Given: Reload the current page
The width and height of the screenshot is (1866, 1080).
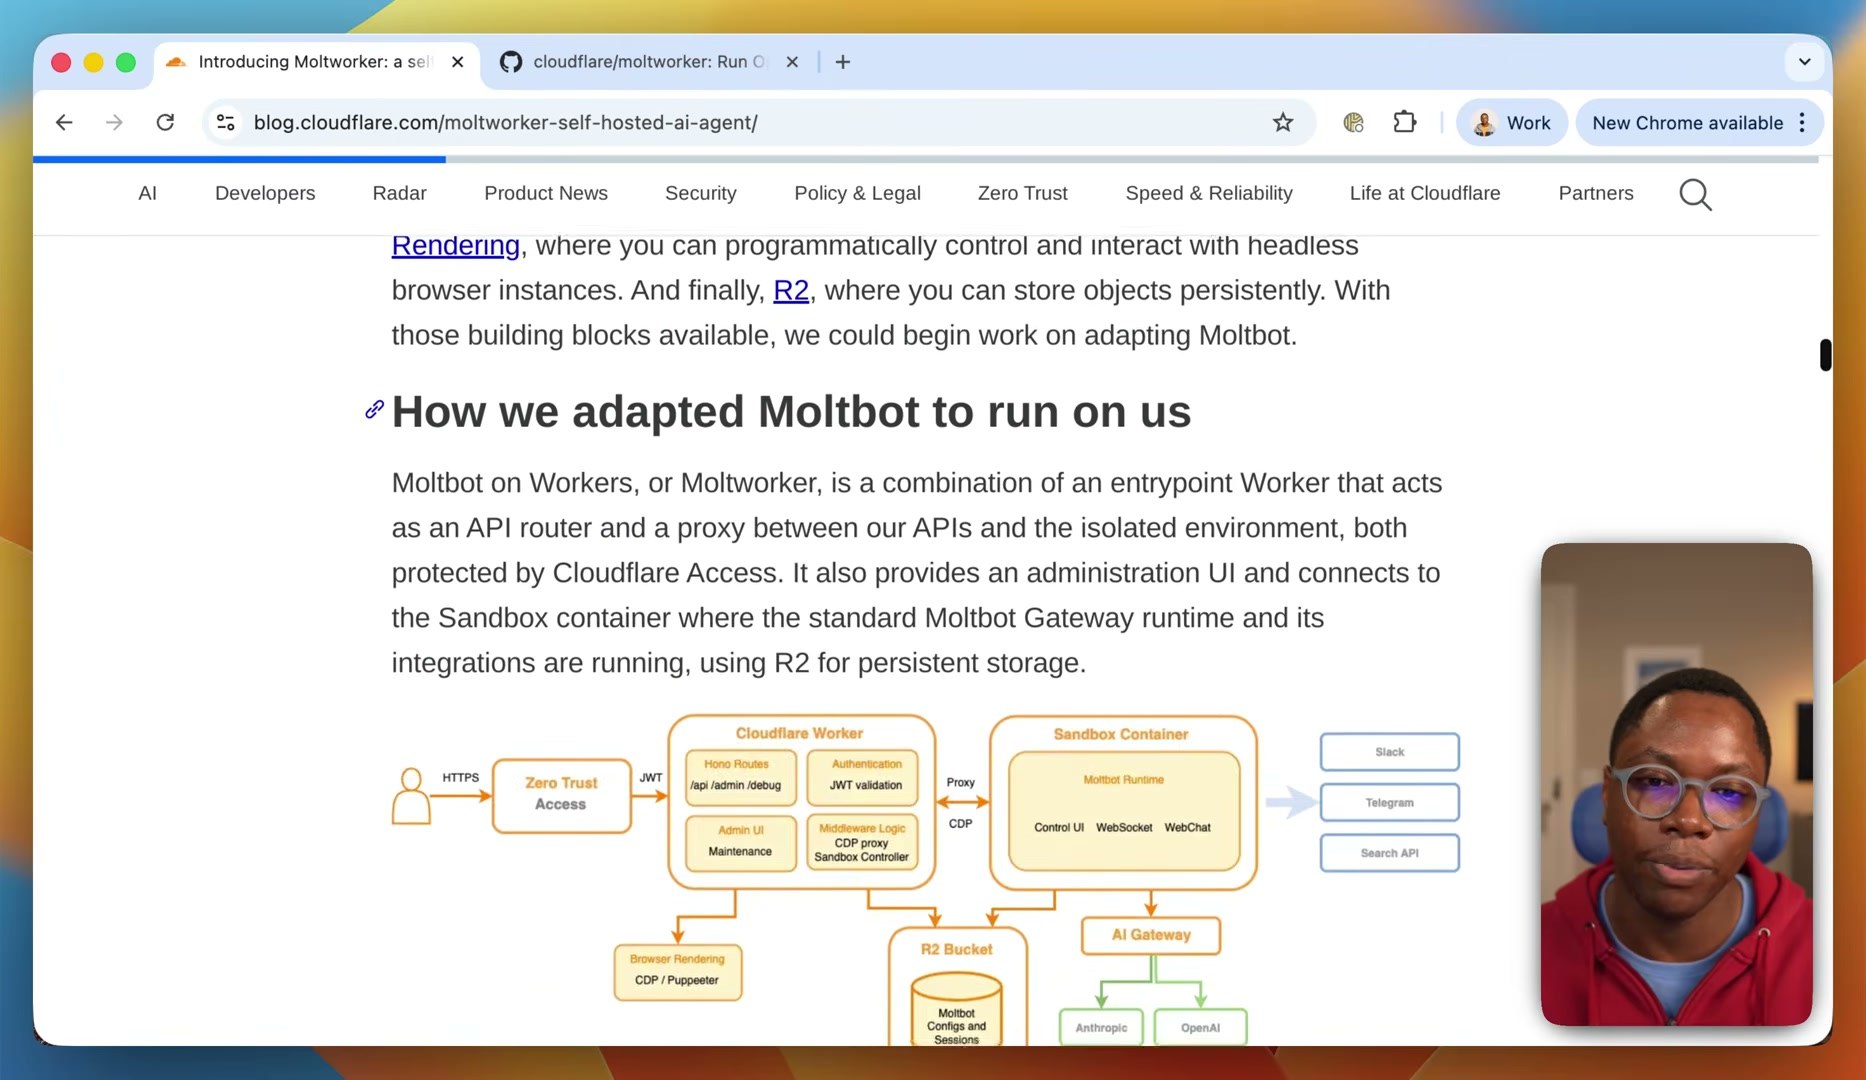Looking at the screenshot, I should coord(165,122).
